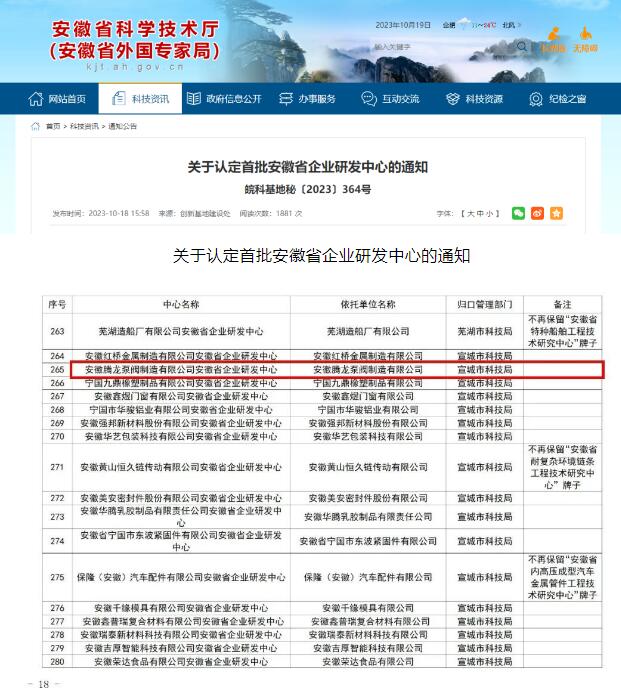This screenshot has width=621, height=690.
Task: Click row number 280
Action: click(57, 662)
